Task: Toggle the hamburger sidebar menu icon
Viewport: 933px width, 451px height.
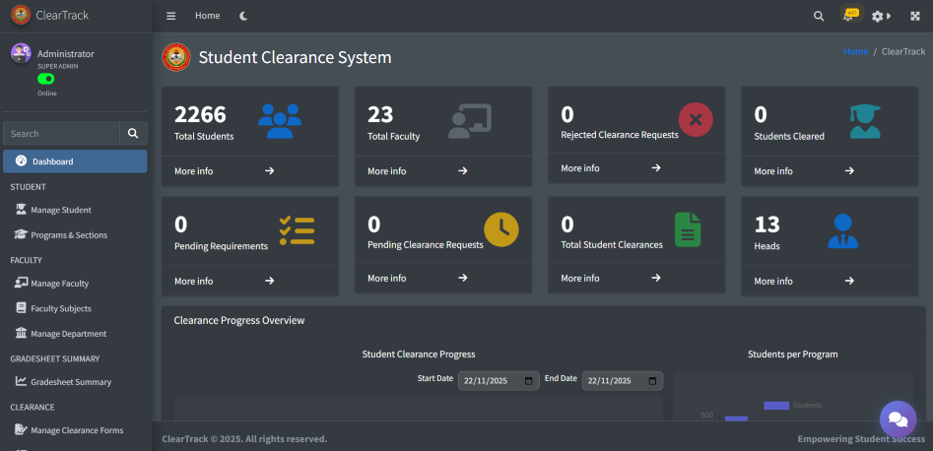Action: [171, 16]
